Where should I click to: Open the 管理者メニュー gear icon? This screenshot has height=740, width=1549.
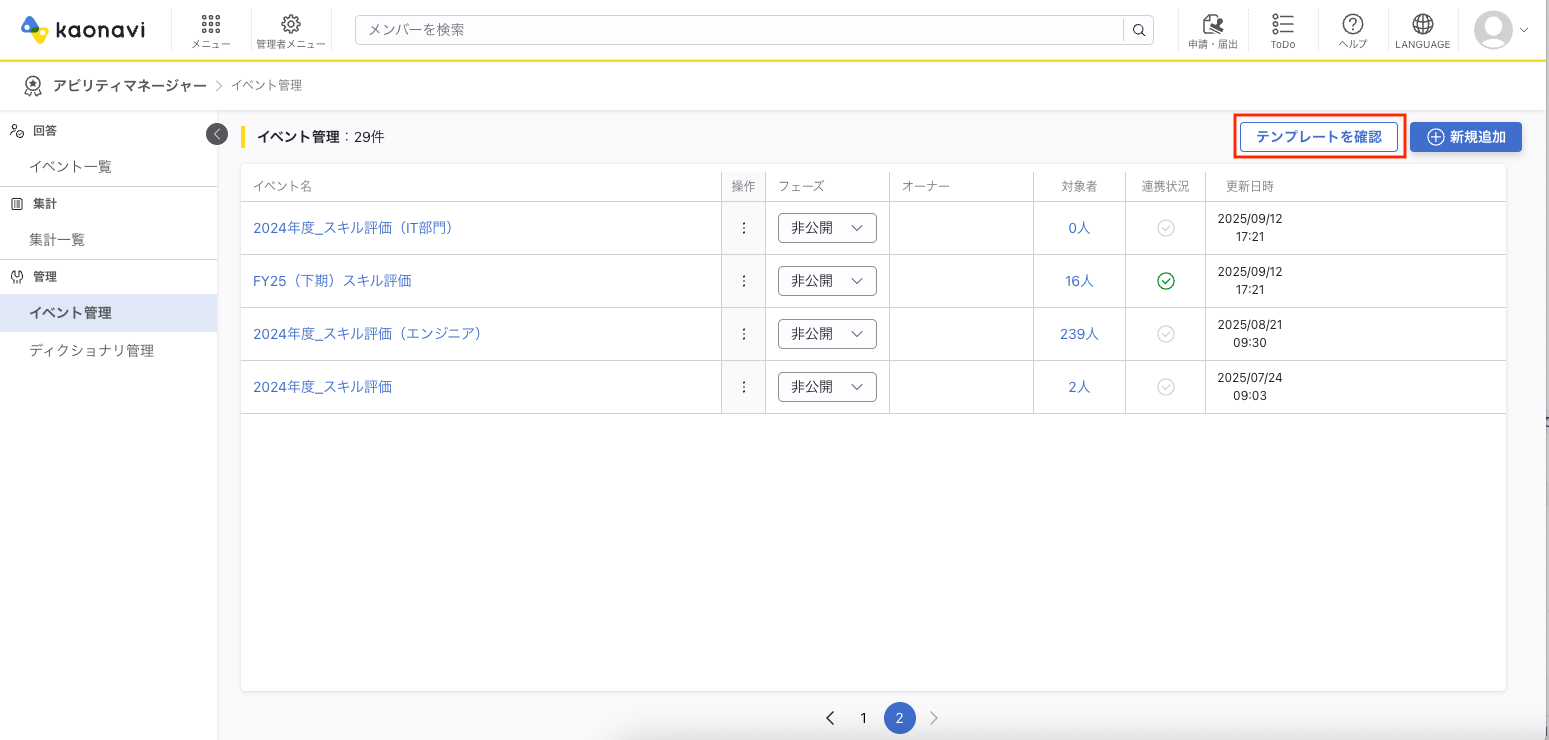click(290, 30)
